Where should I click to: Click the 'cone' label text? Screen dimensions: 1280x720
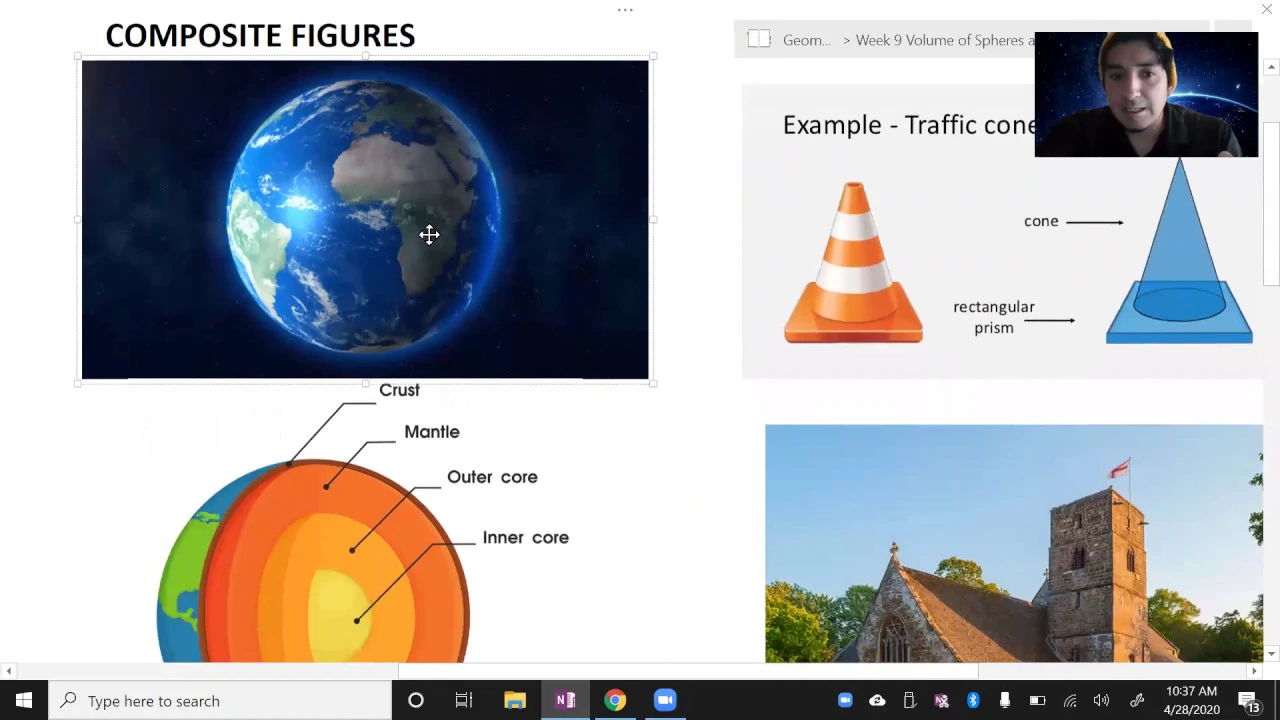[x=1041, y=221]
